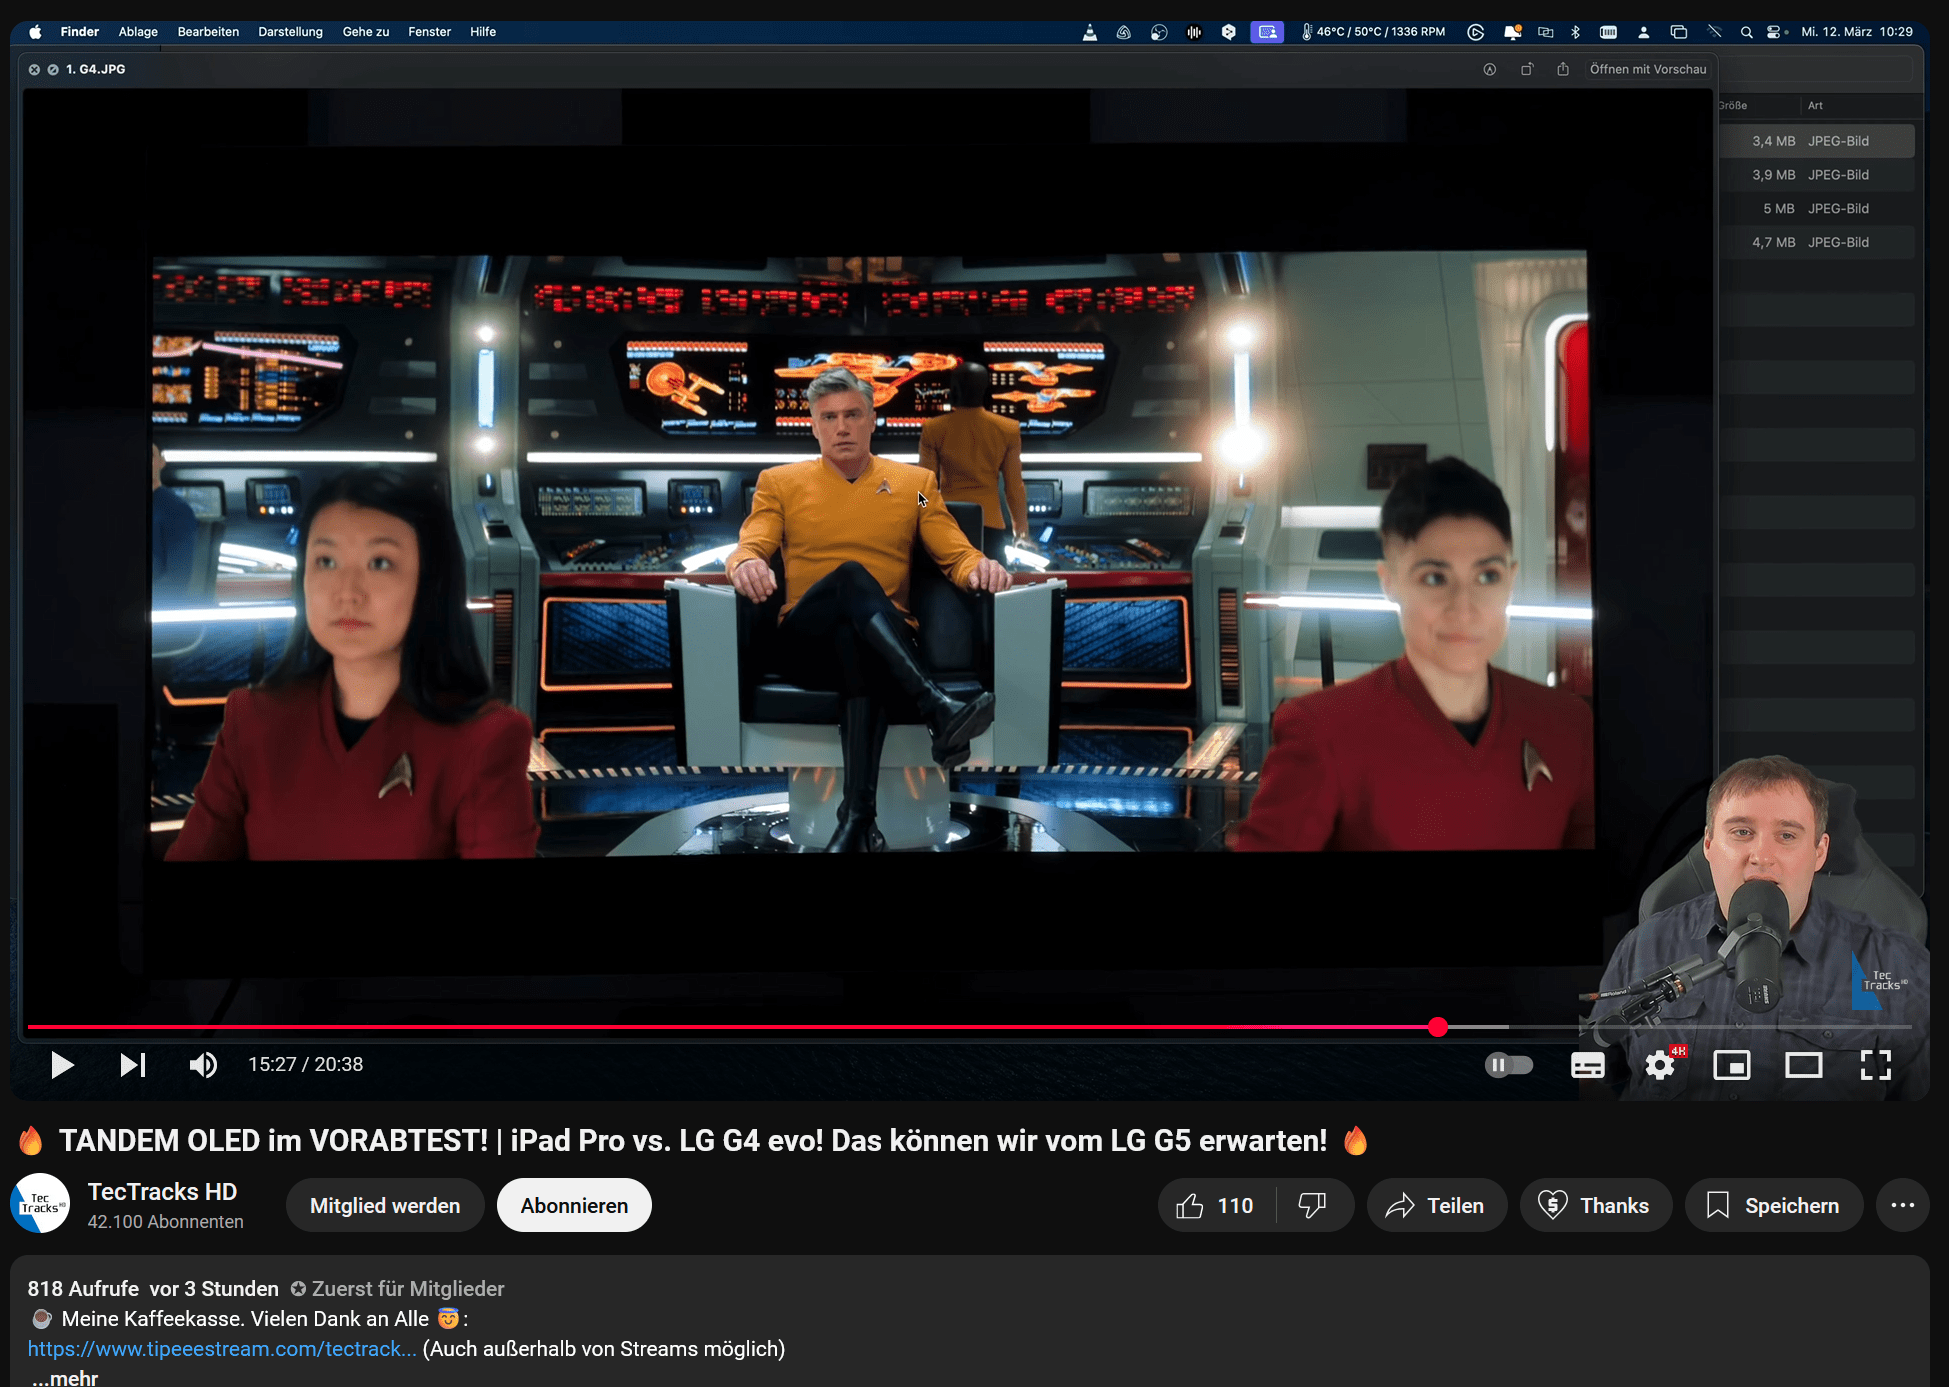
Task: Click the Quick Look share icon
Action: 1563,69
